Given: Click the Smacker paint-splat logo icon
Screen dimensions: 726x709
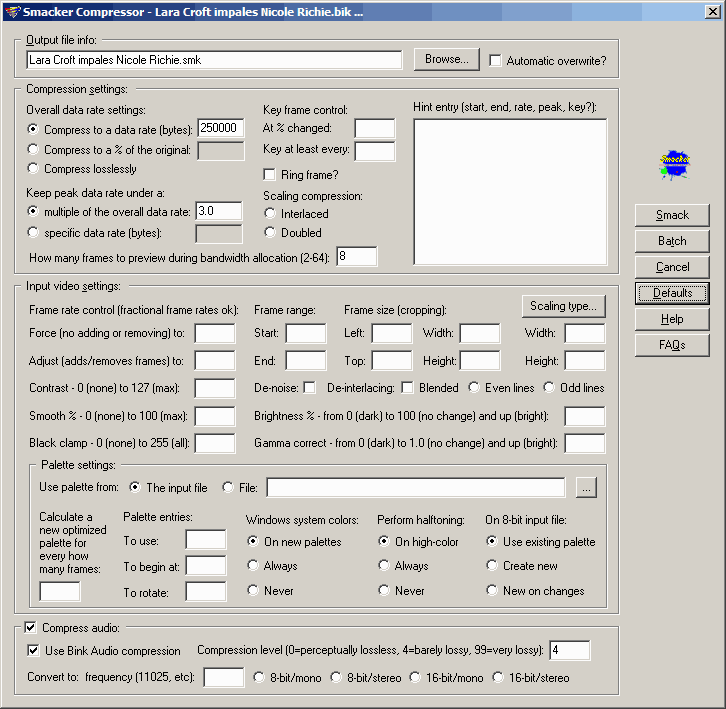Looking at the screenshot, I should click(674, 165).
